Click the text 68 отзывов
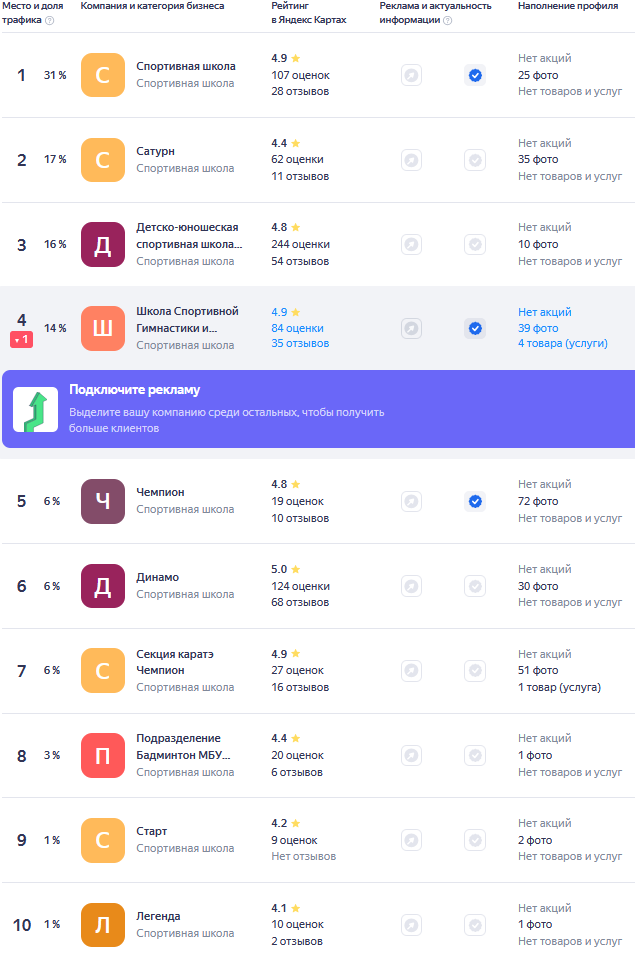The height and width of the screenshot is (965, 635). tap(300, 602)
